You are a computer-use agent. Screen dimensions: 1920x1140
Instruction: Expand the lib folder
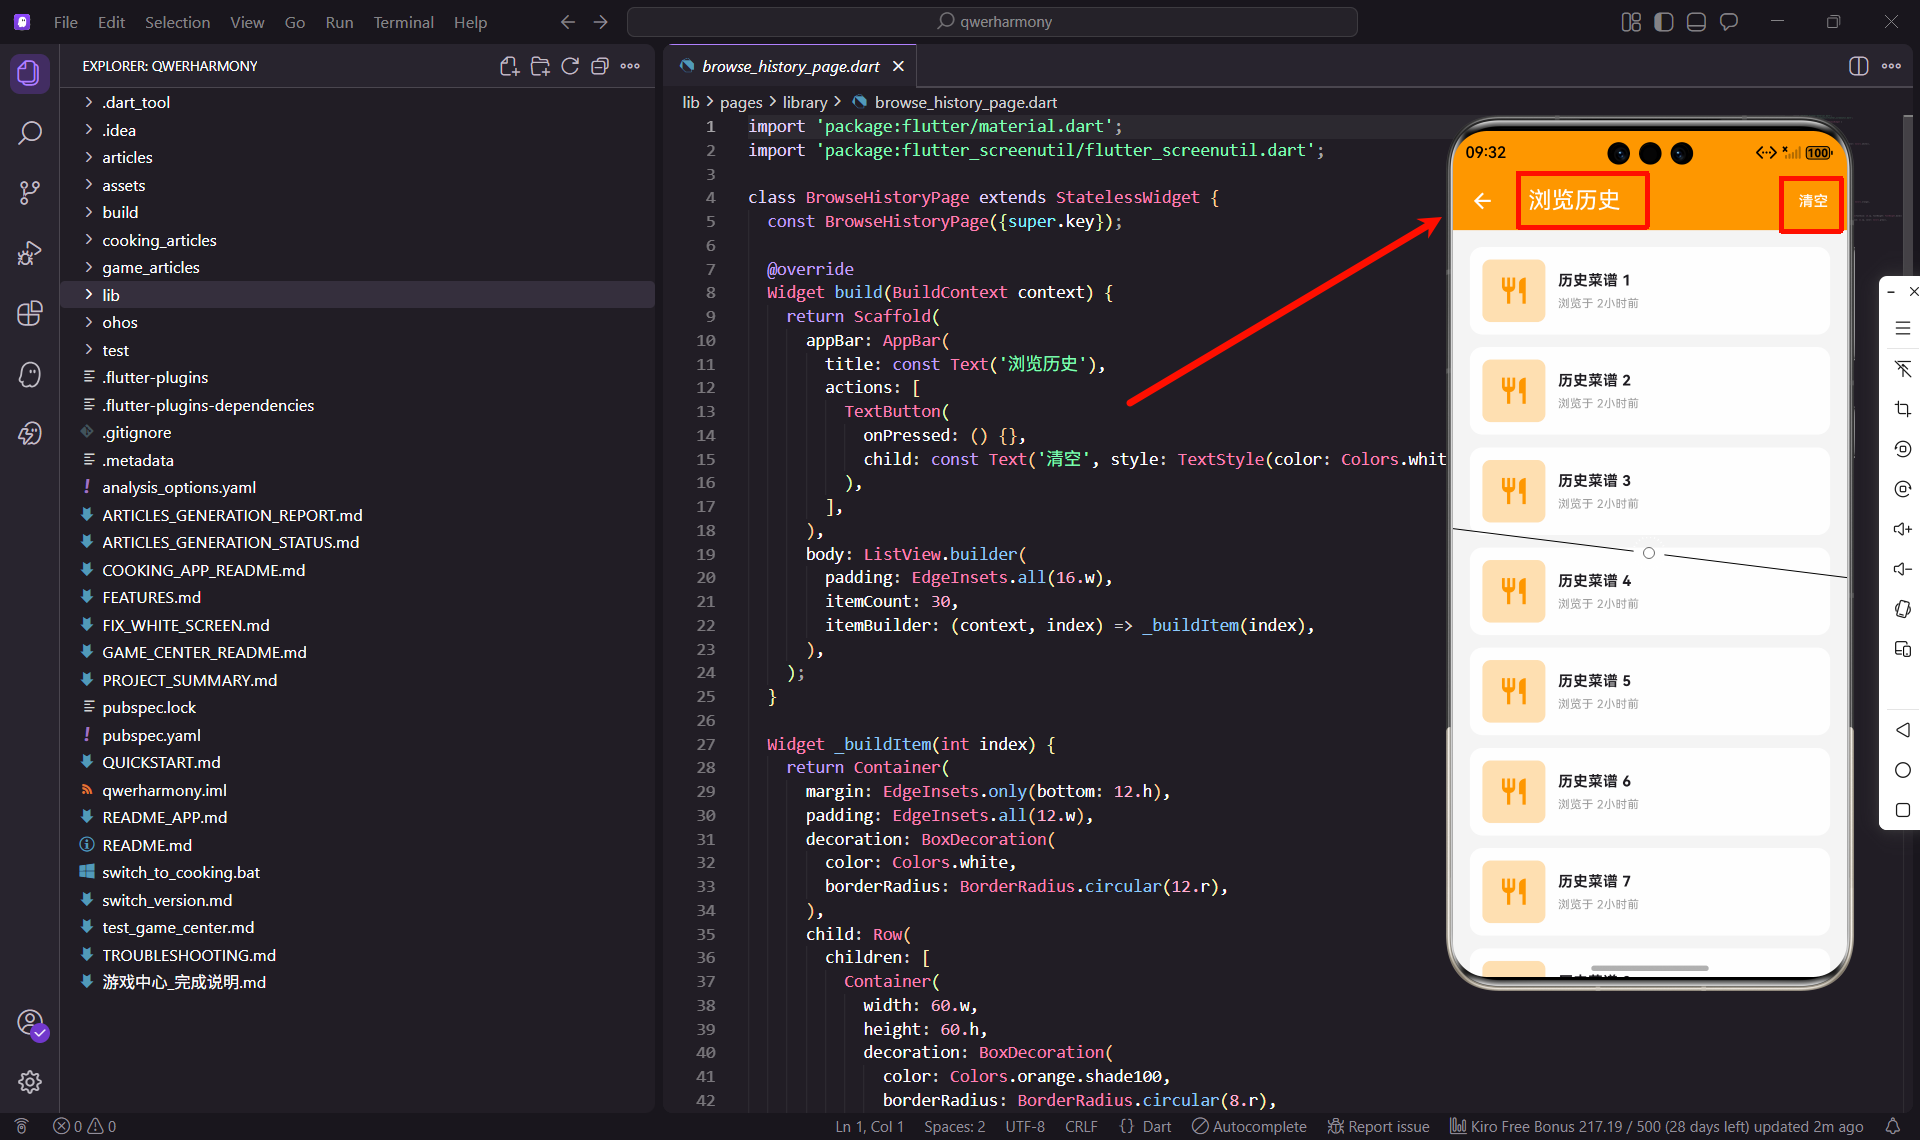tap(110, 295)
